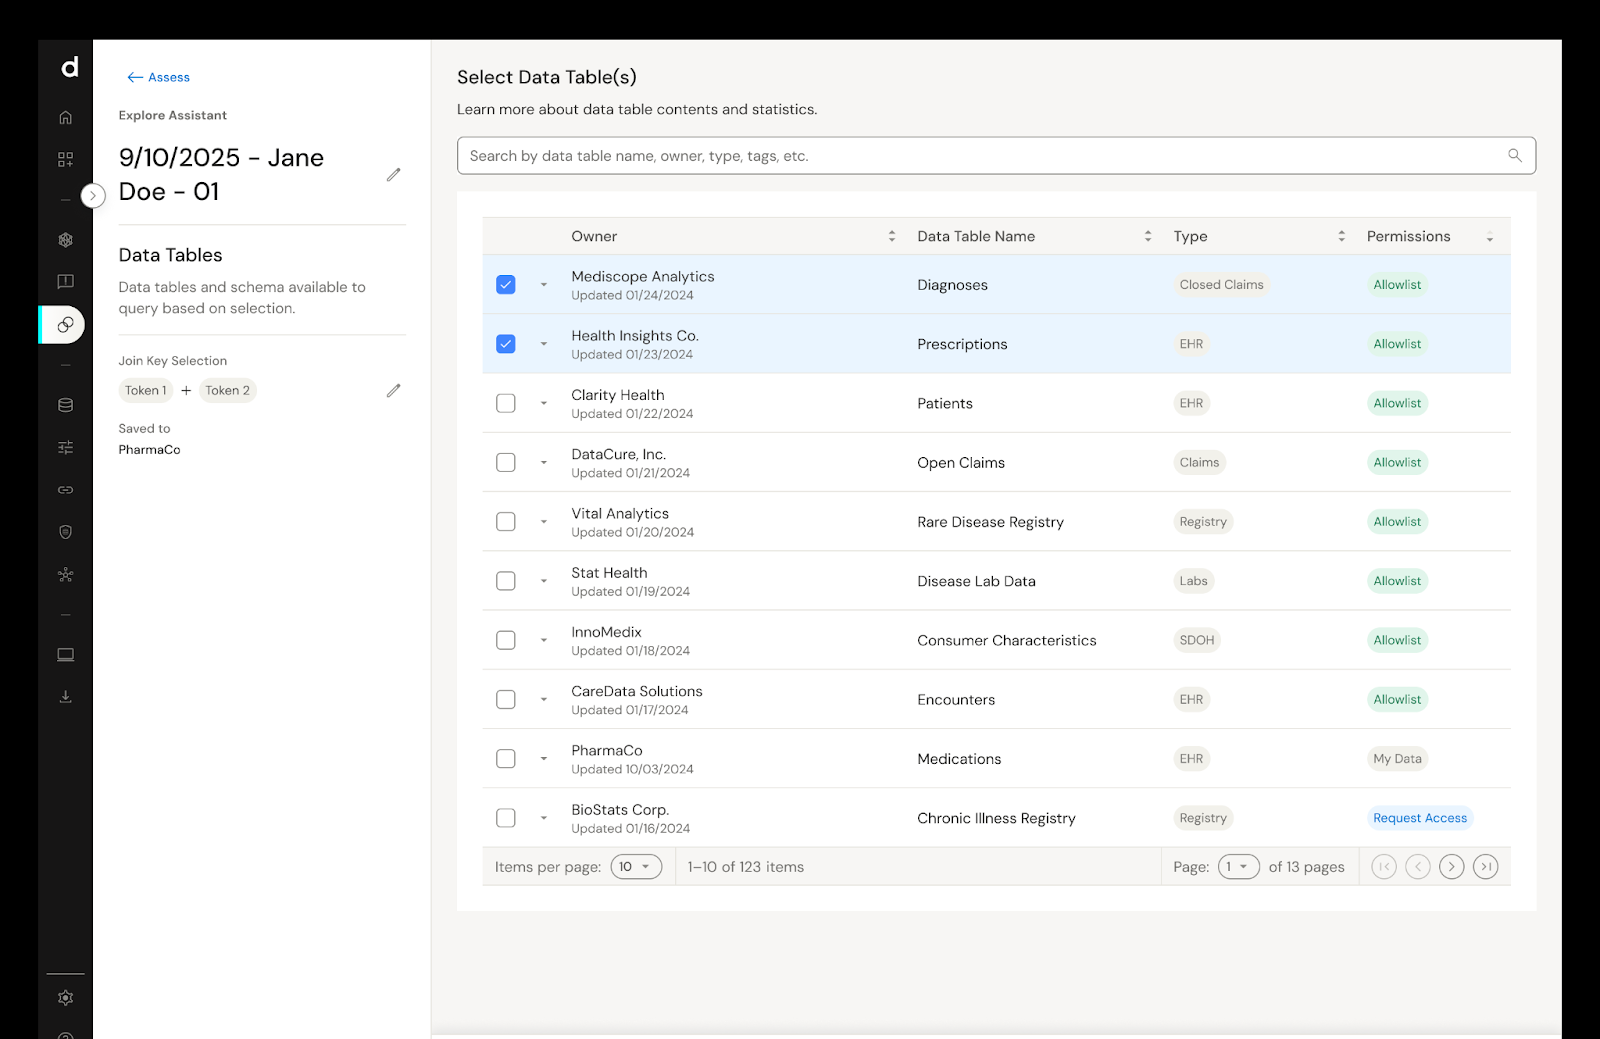Viewport: 1600px width, 1039px height.
Task: Uncheck the Mediscope Analytics row
Action: click(x=506, y=285)
